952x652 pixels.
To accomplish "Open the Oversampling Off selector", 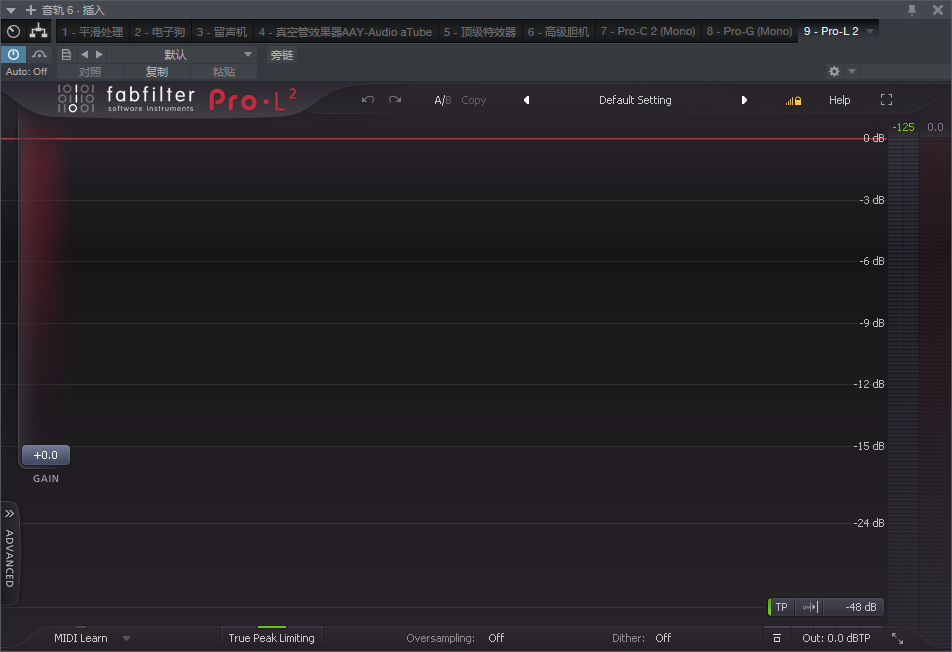I will point(496,638).
